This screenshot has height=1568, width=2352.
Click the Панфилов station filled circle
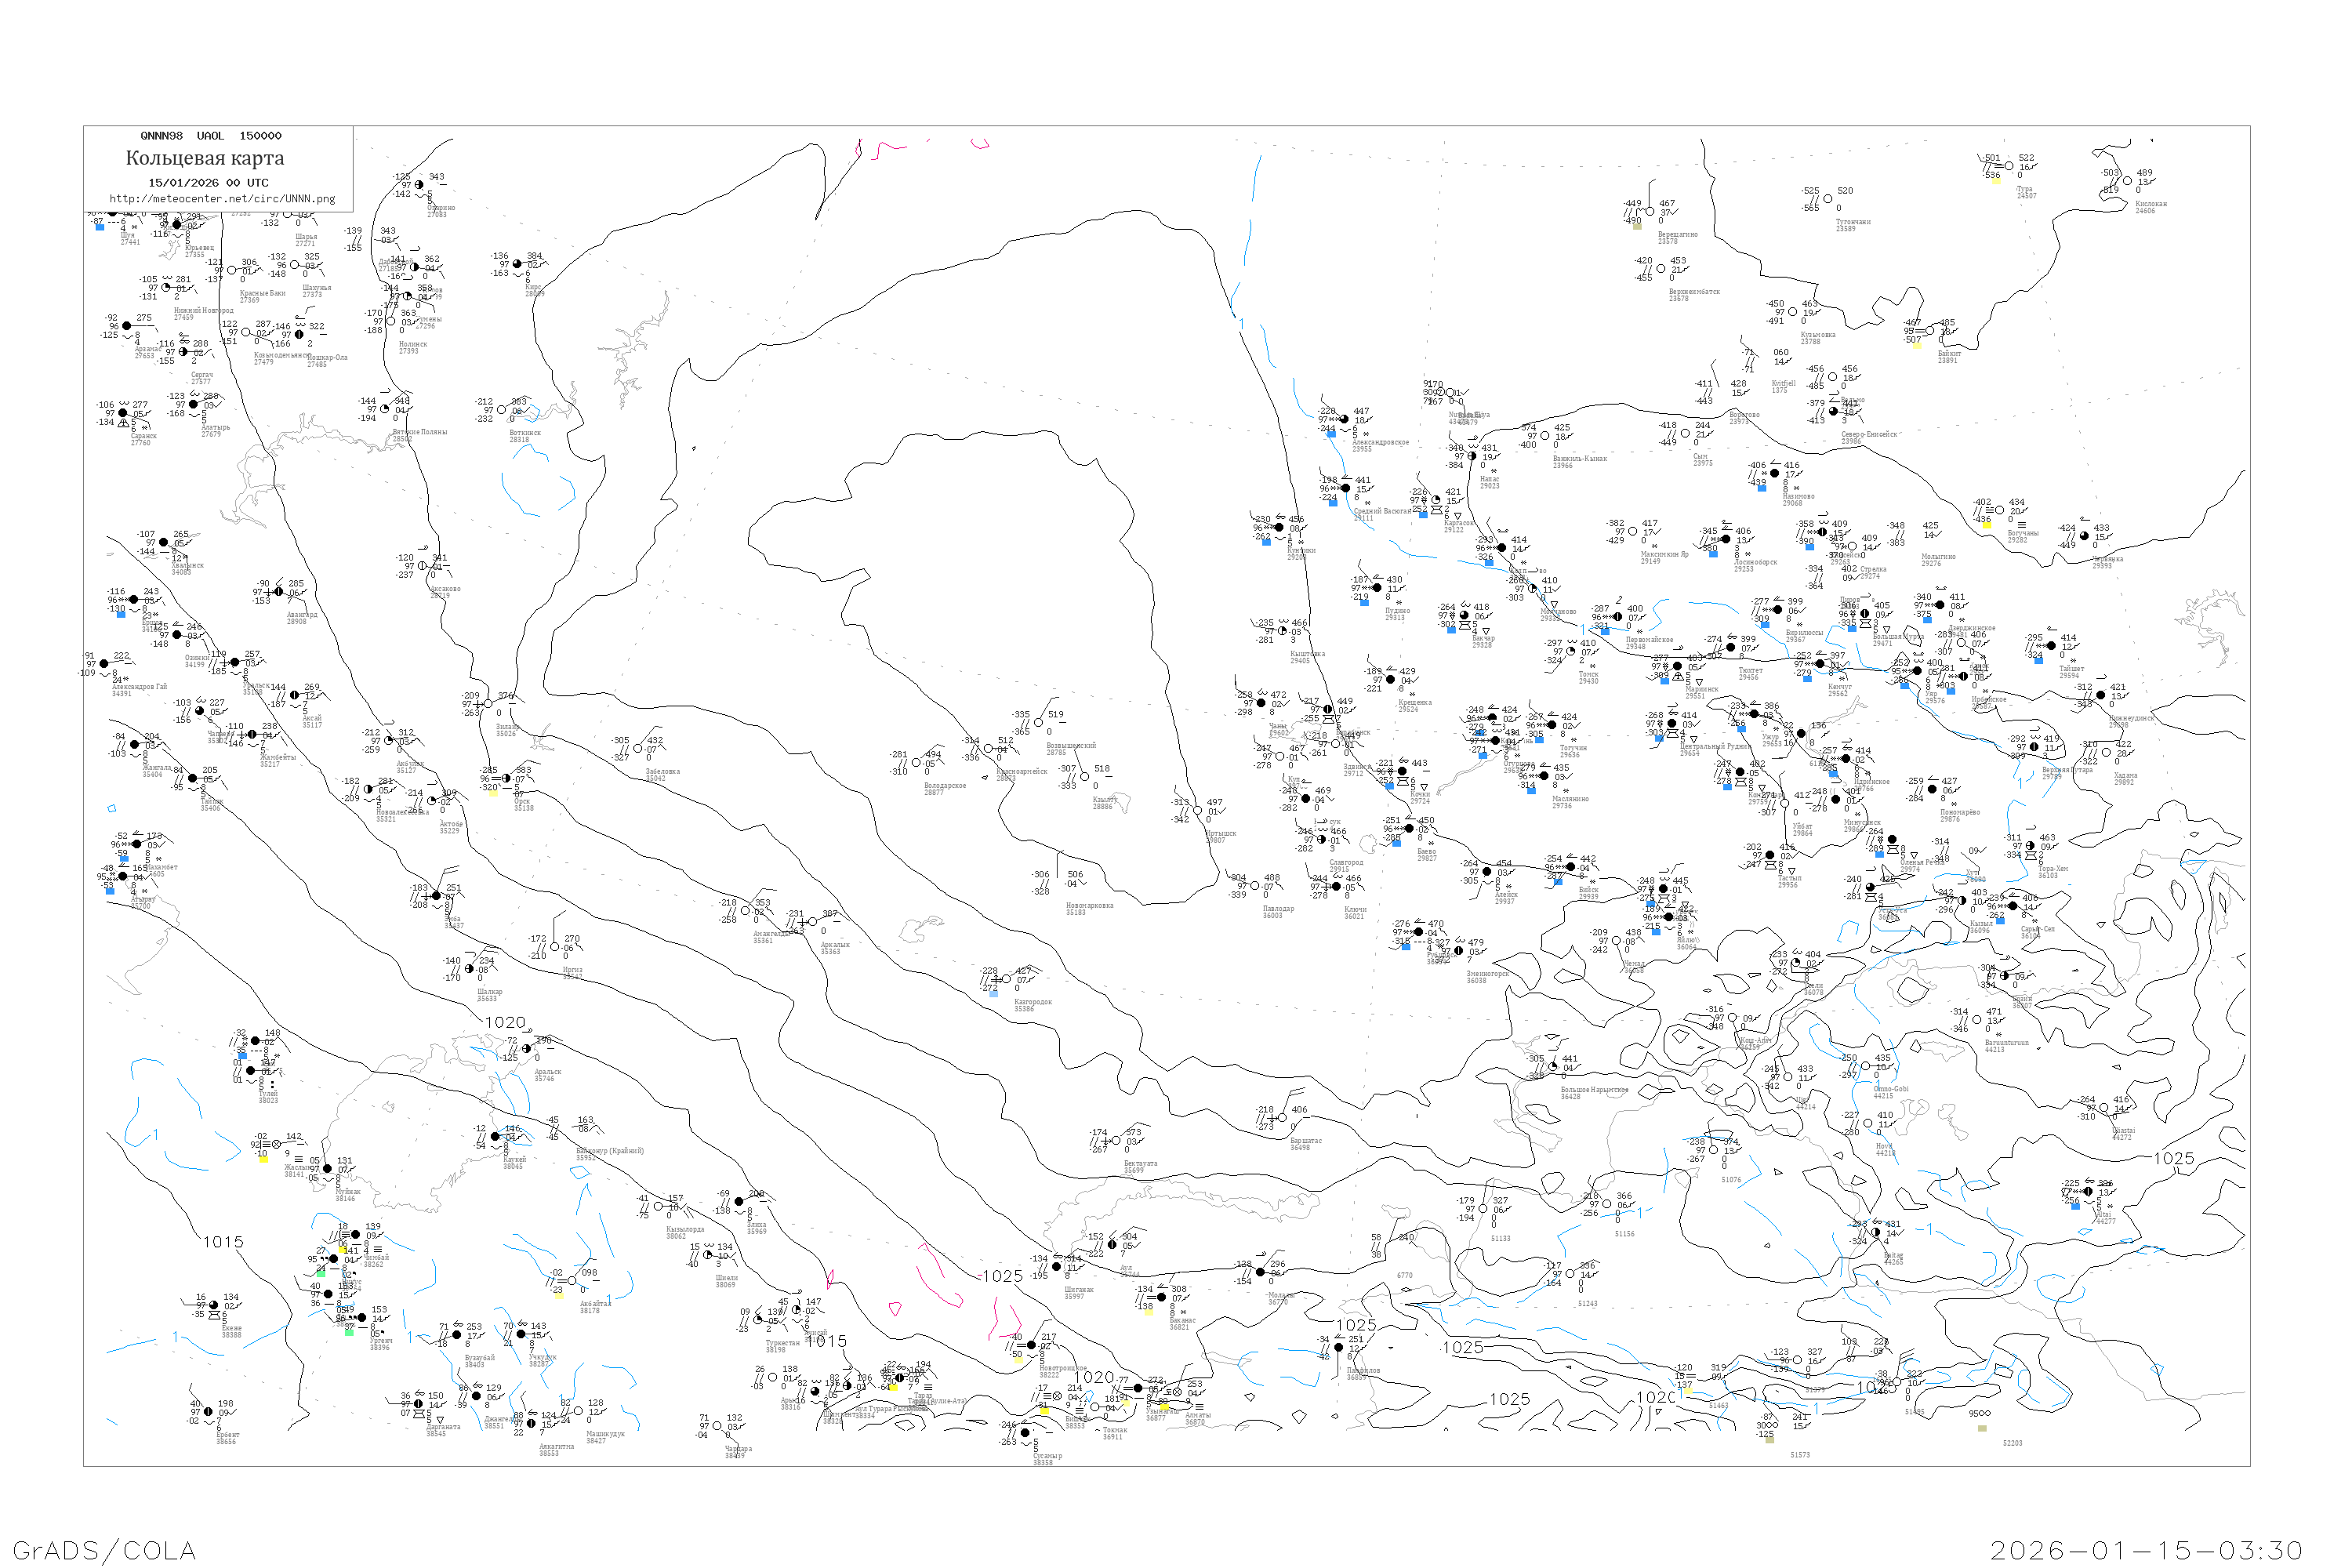tap(1339, 1347)
